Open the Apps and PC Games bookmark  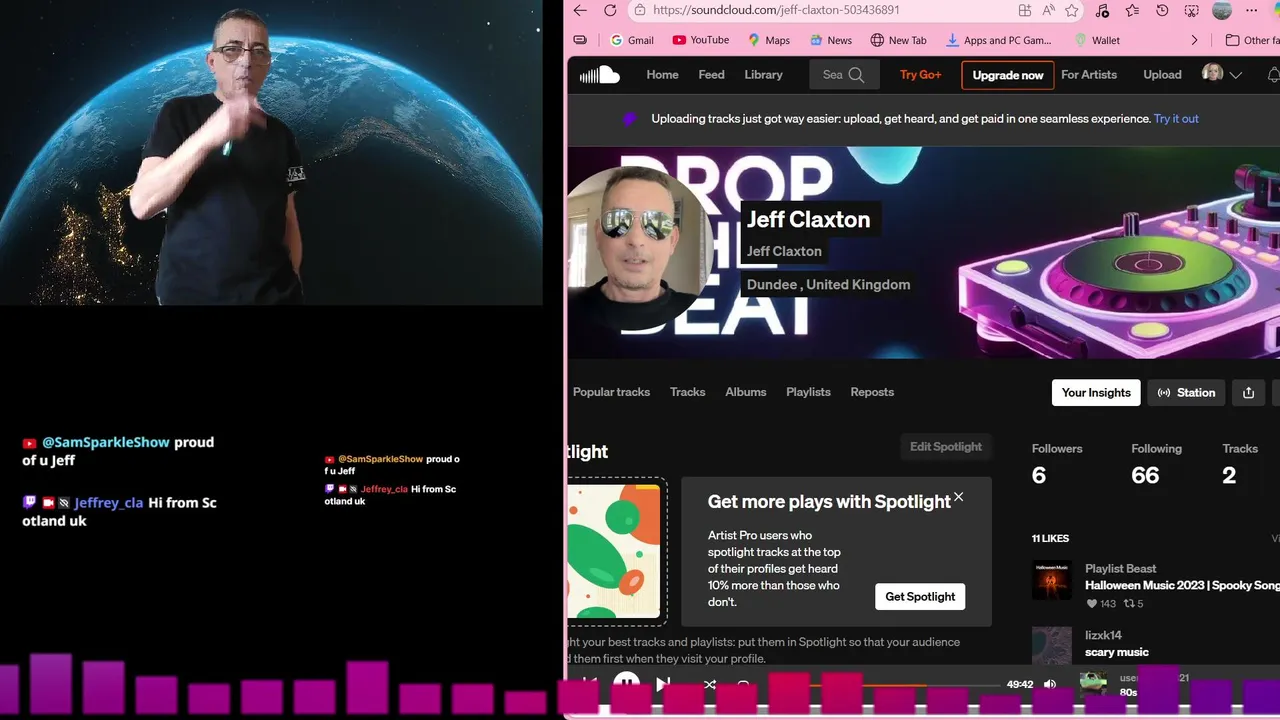pyautogui.click(x=998, y=40)
